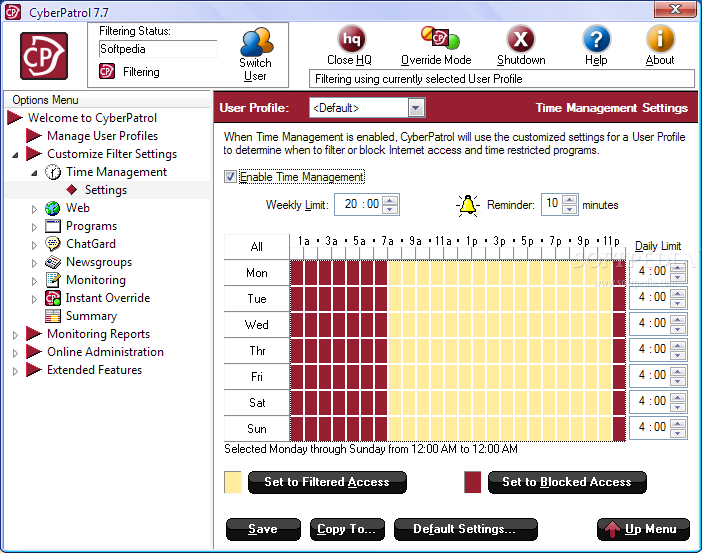
Task: Decrease the Reminder minutes value
Action: pos(569,209)
